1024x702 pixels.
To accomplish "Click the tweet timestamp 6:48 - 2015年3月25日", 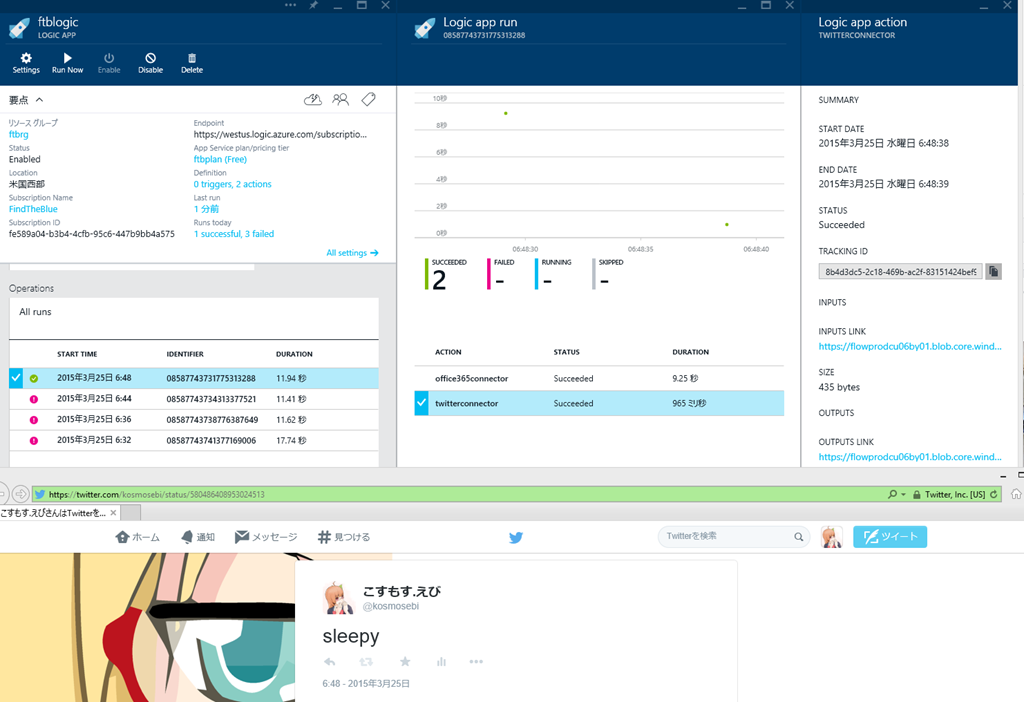I will [x=366, y=684].
